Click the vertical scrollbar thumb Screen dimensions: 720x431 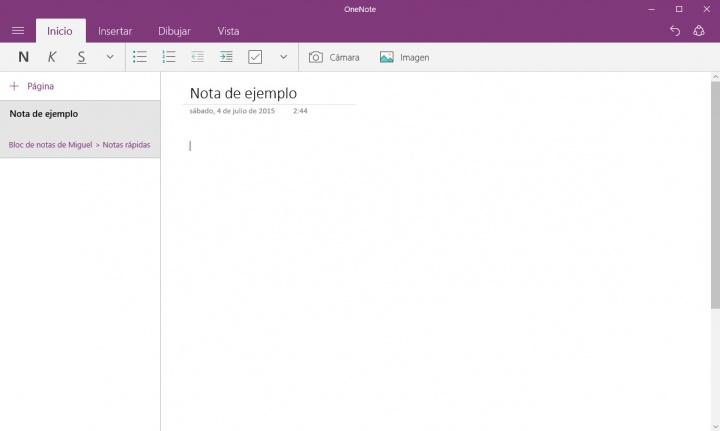coord(715,195)
